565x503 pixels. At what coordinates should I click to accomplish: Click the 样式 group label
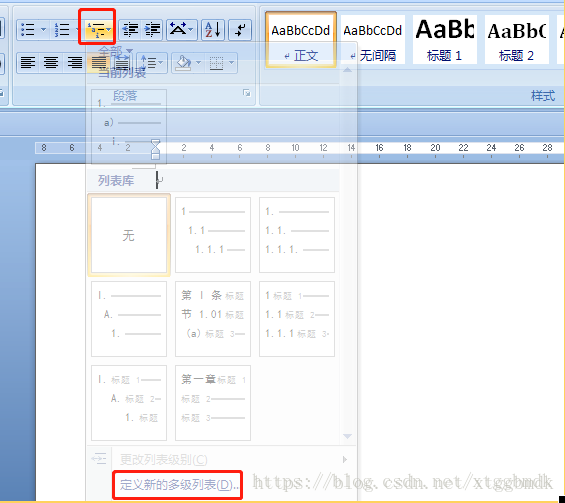click(x=543, y=96)
